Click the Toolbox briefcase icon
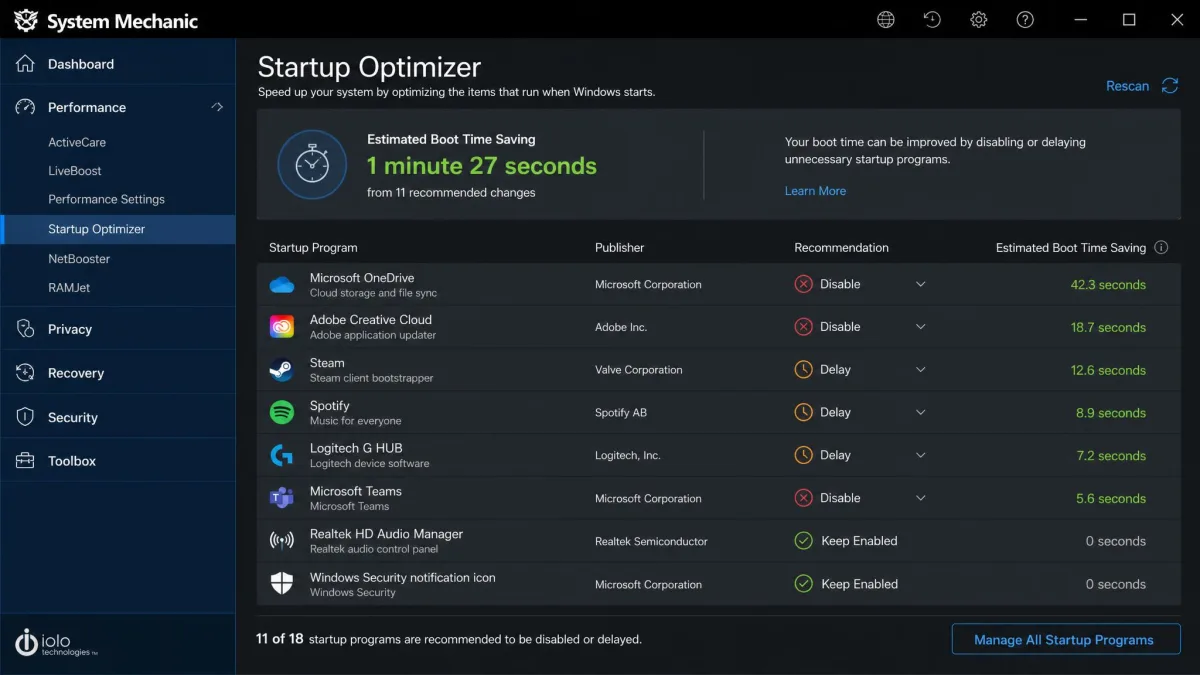This screenshot has height=675, width=1200. [x=25, y=461]
